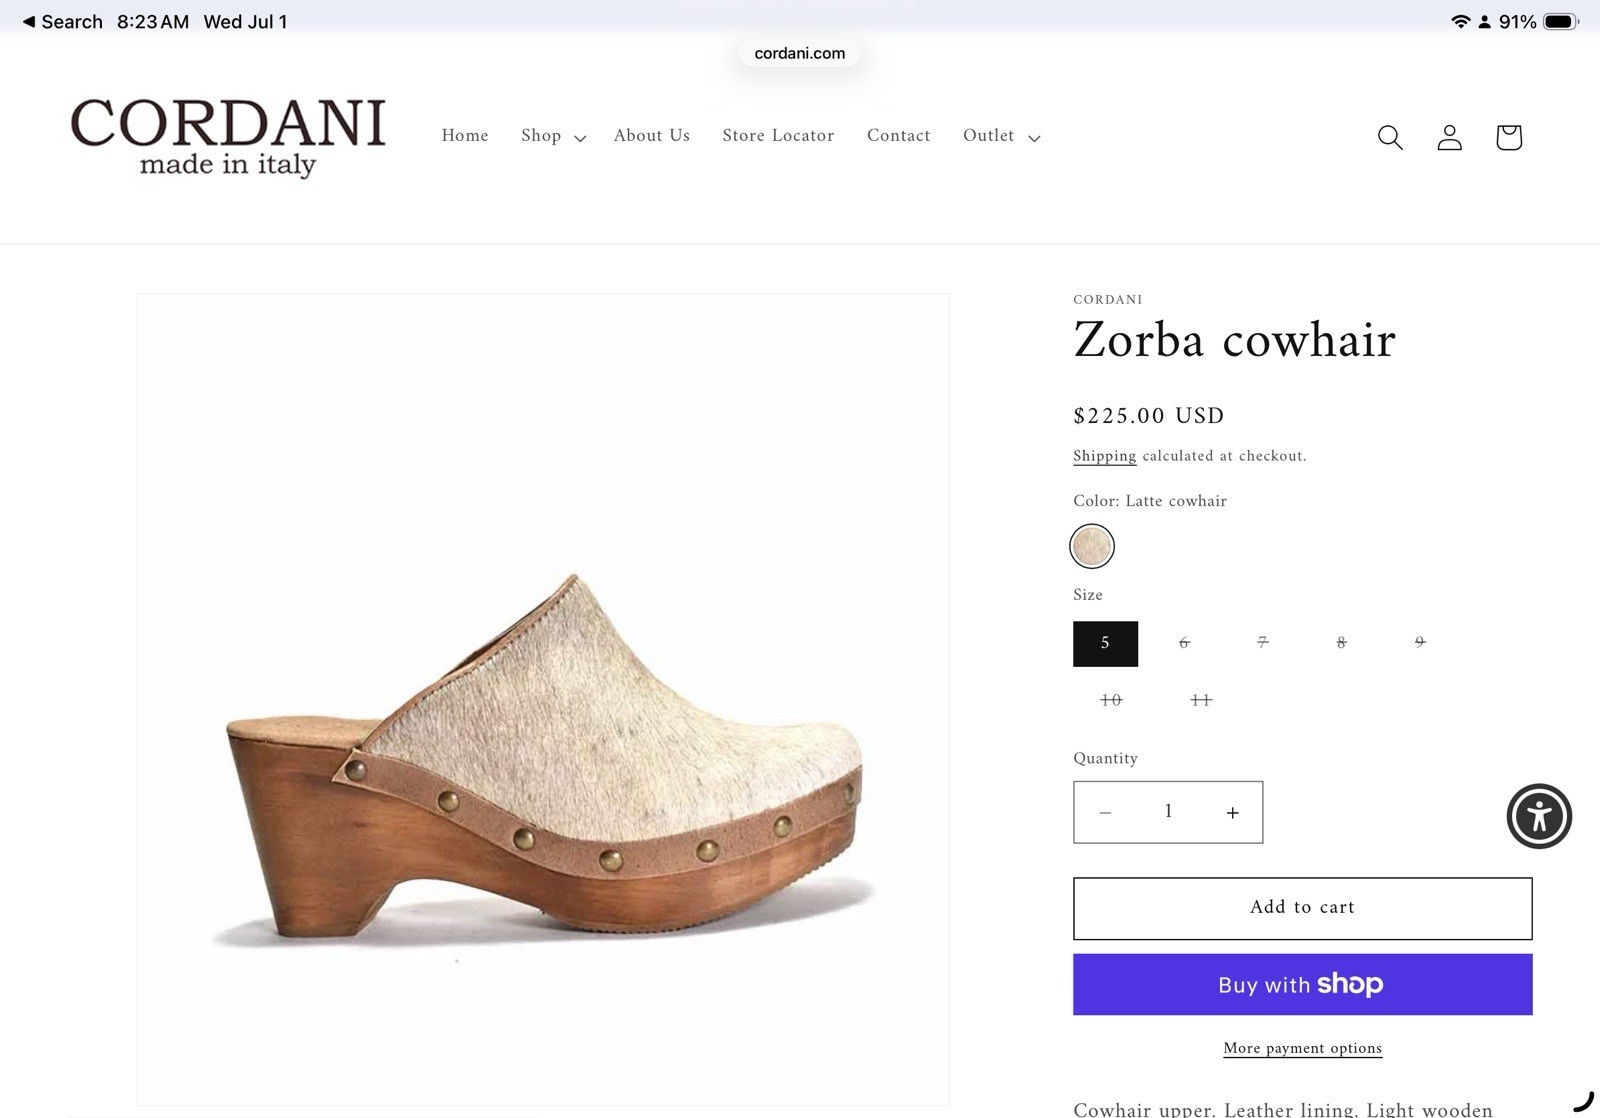This screenshot has height=1118, width=1600.
Task: Select size 8 option
Action: tap(1341, 643)
